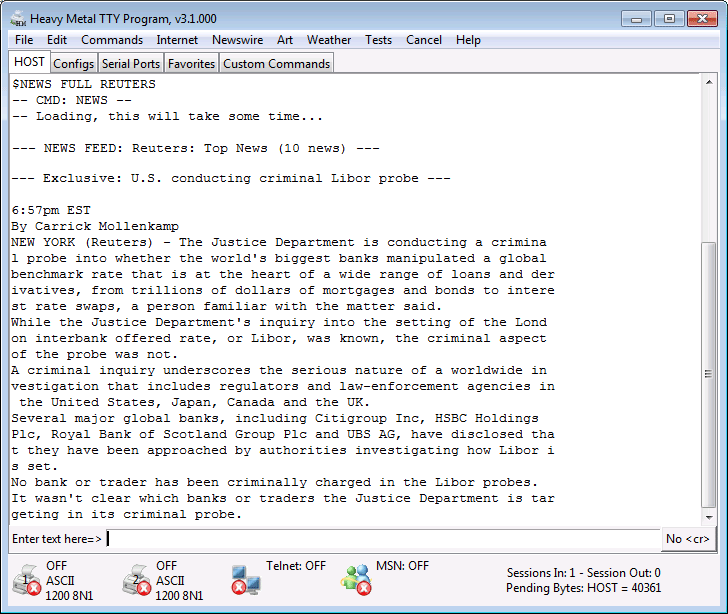The image size is (728, 614).
Task: Open the Art menu
Action: coord(285,40)
